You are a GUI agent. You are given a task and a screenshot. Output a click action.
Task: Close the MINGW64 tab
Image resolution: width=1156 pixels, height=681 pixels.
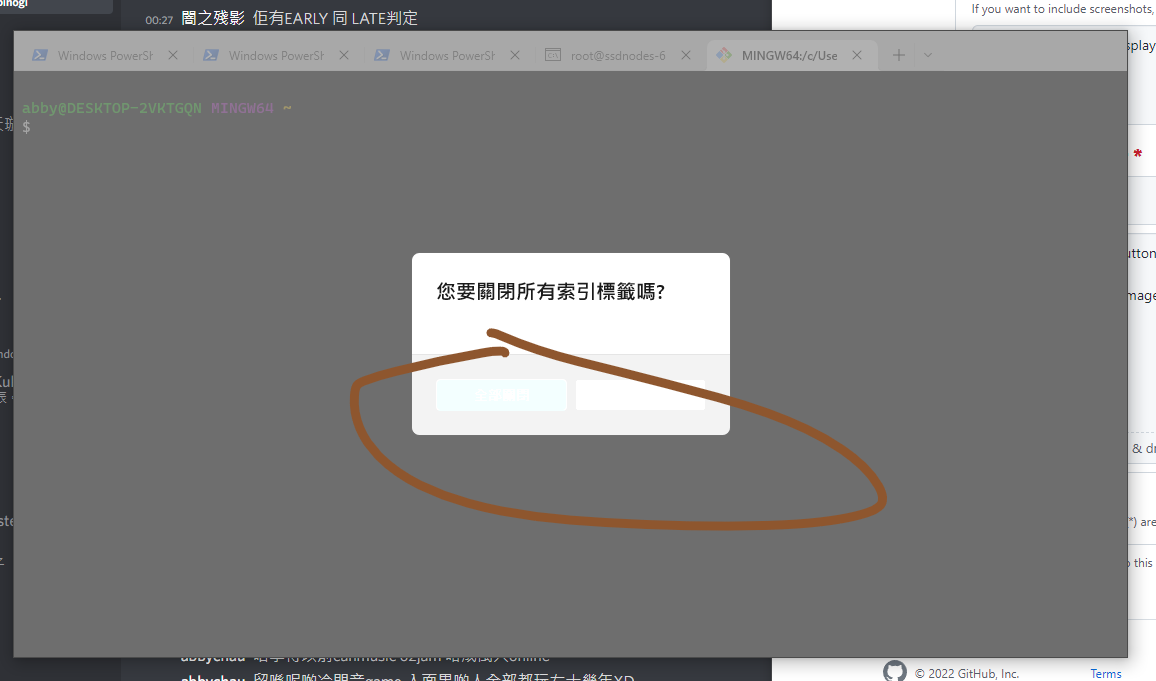pos(857,55)
